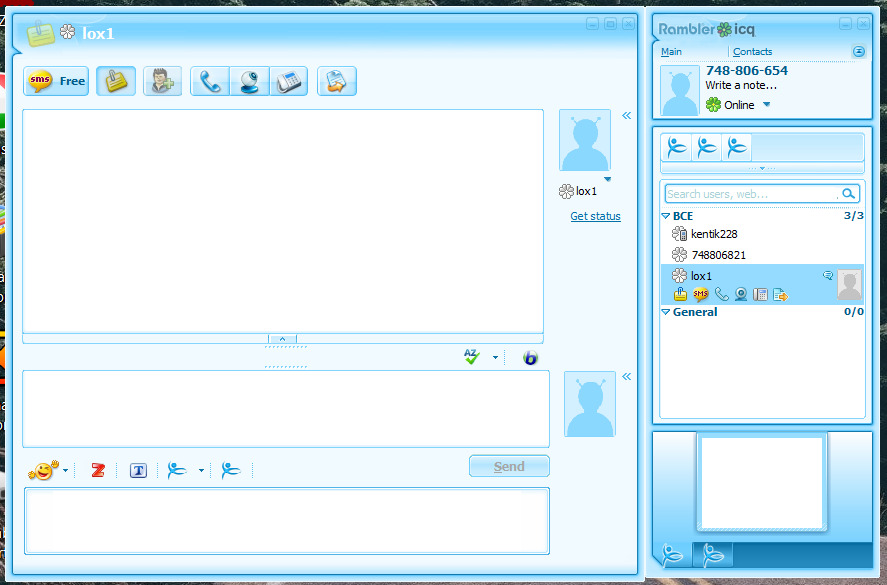
Task: Click the webcam icon under lox1 contact
Action: click(x=740, y=294)
